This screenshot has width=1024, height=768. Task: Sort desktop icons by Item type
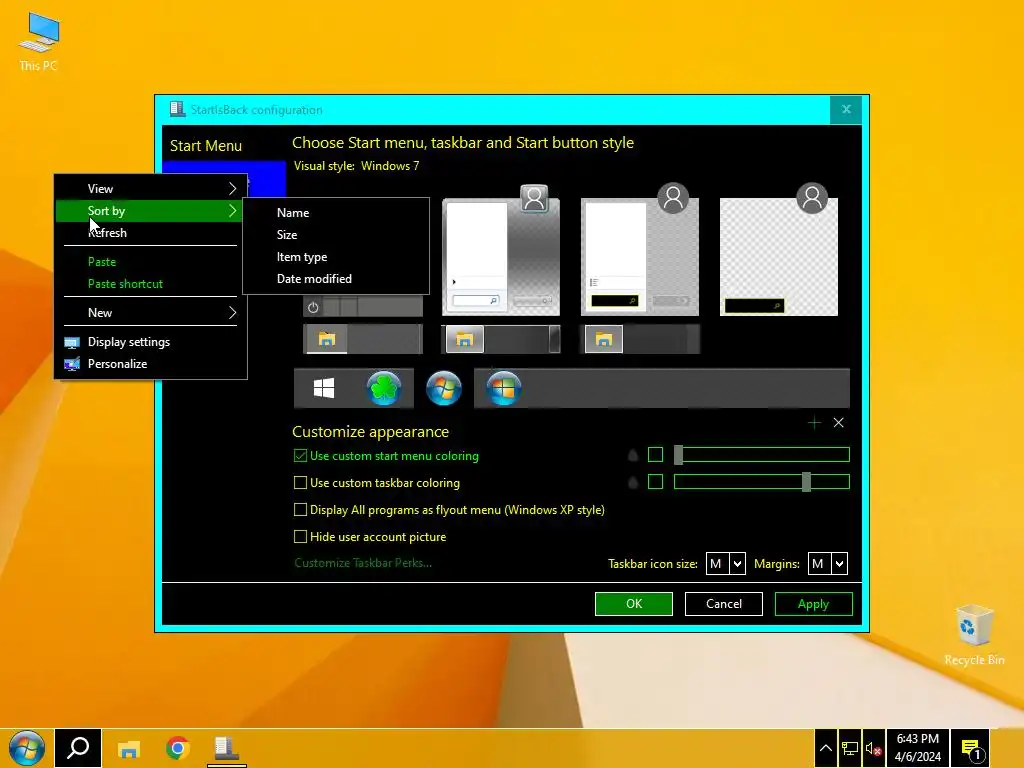(x=336, y=257)
